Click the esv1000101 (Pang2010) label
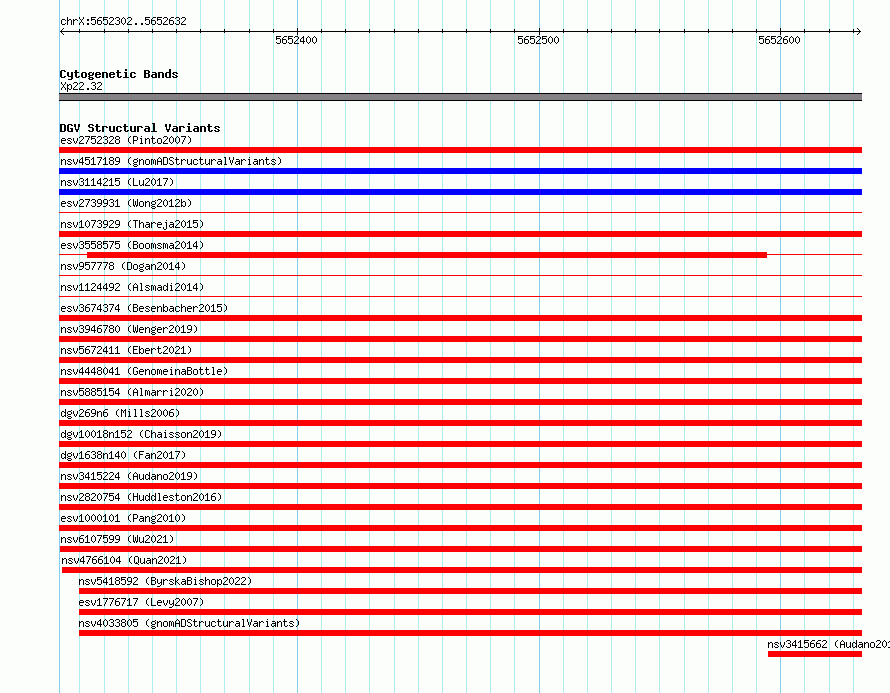Viewport: 890px width, 693px height. click(x=123, y=518)
